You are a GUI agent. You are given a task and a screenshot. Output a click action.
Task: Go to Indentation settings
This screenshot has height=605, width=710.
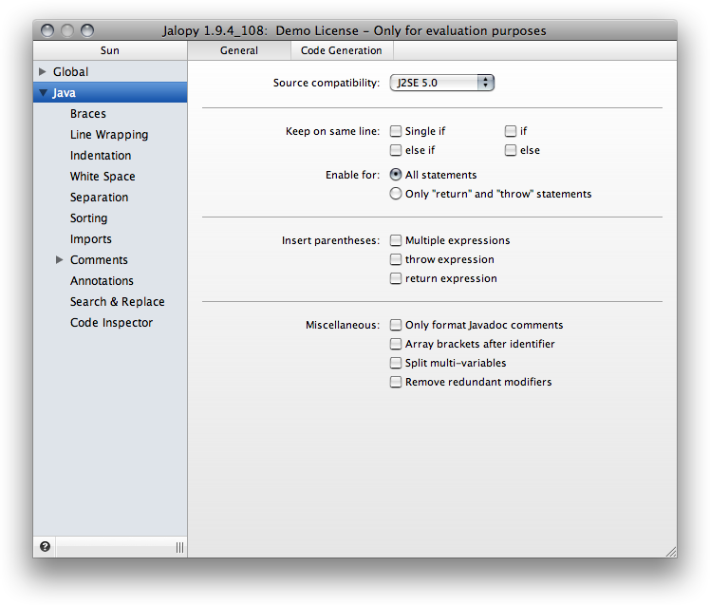(101, 155)
